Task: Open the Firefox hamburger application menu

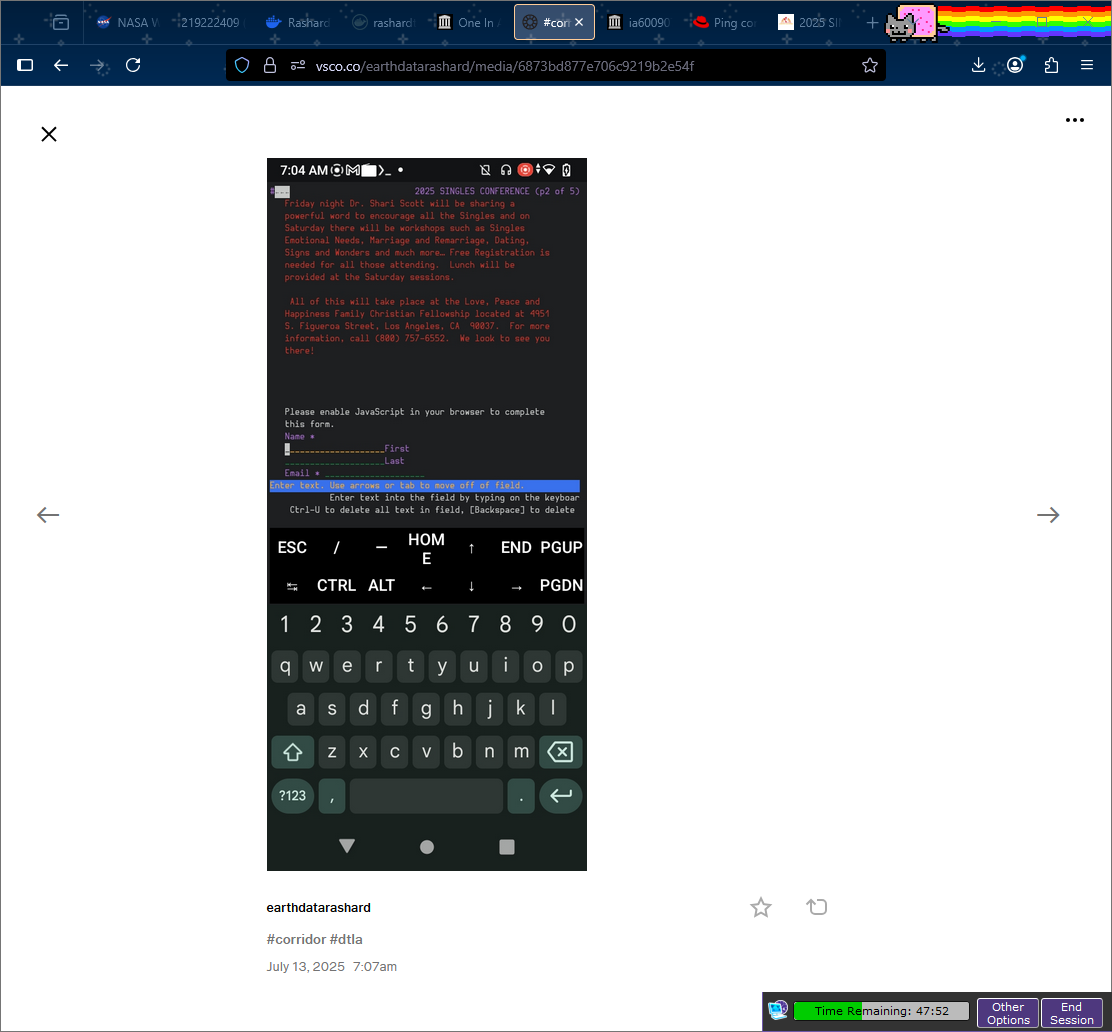Action: 1087,65
